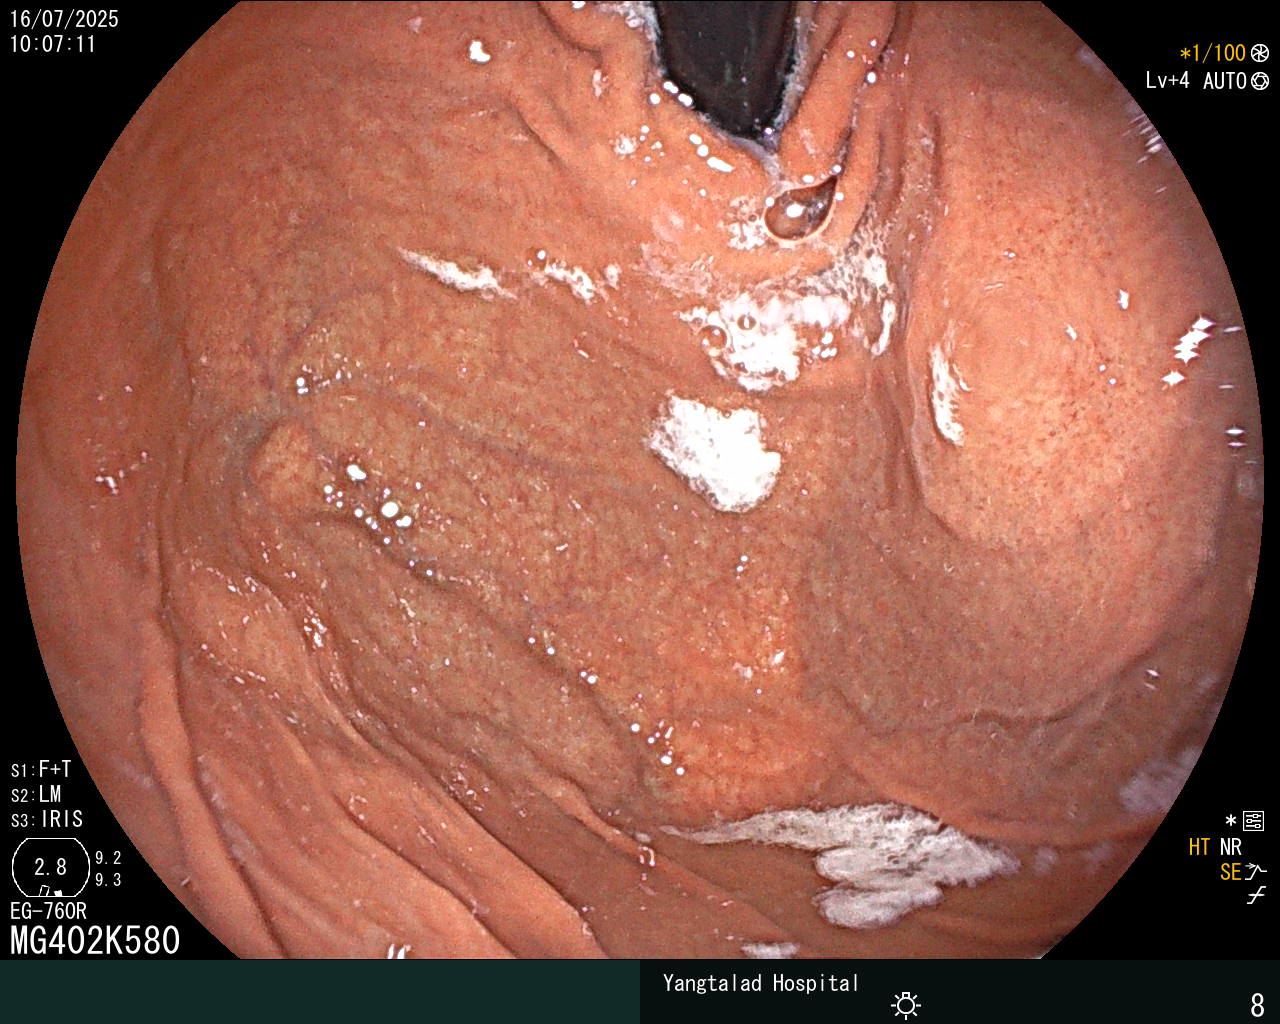Image resolution: width=1280 pixels, height=1024 pixels.
Task: Click the date text 16/07/2025
Action: pos(64,19)
